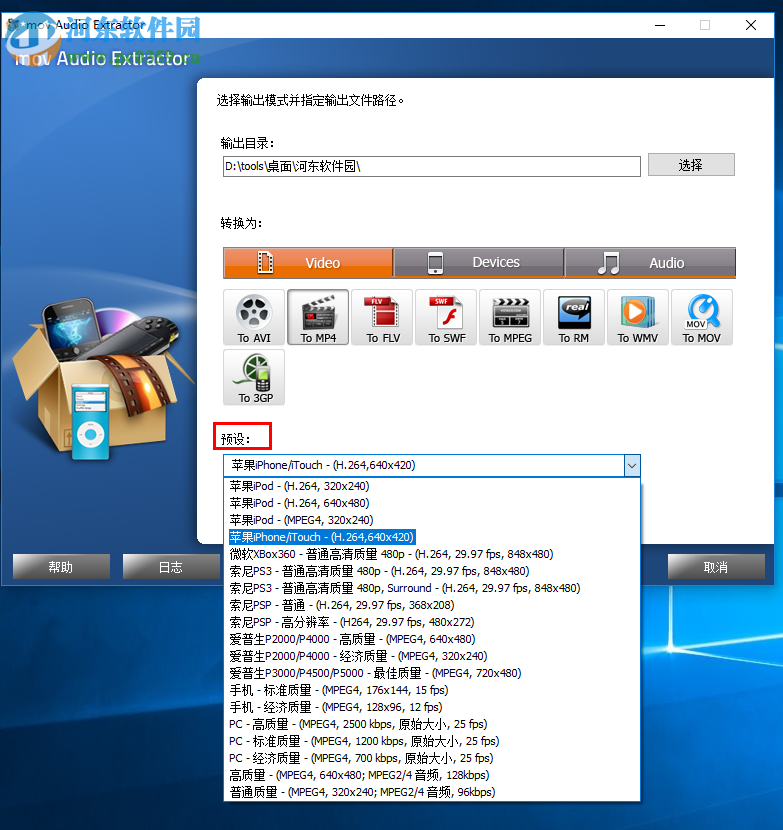
Task: Select the To AVI format icon
Action: pos(254,317)
